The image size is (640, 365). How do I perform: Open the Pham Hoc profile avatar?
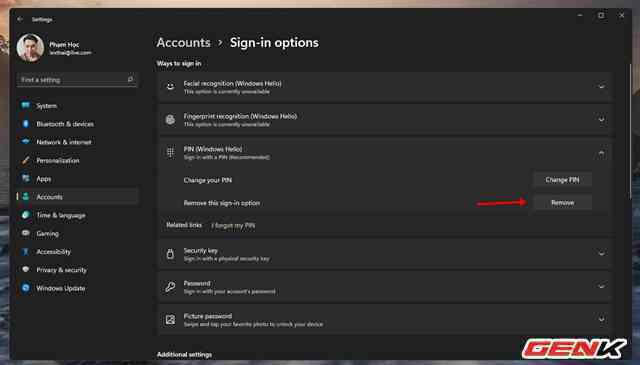pos(30,48)
